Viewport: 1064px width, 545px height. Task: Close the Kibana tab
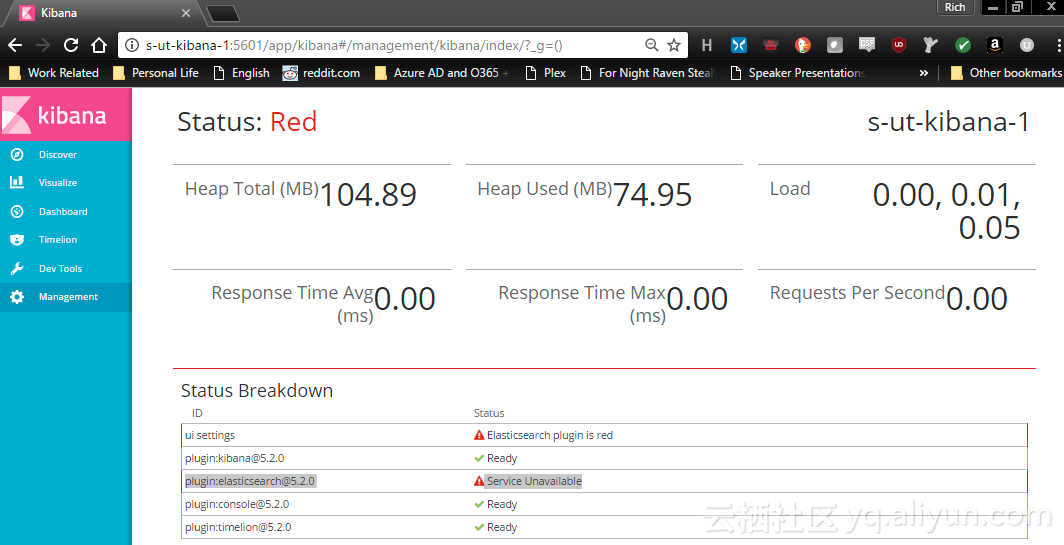[186, 13]
